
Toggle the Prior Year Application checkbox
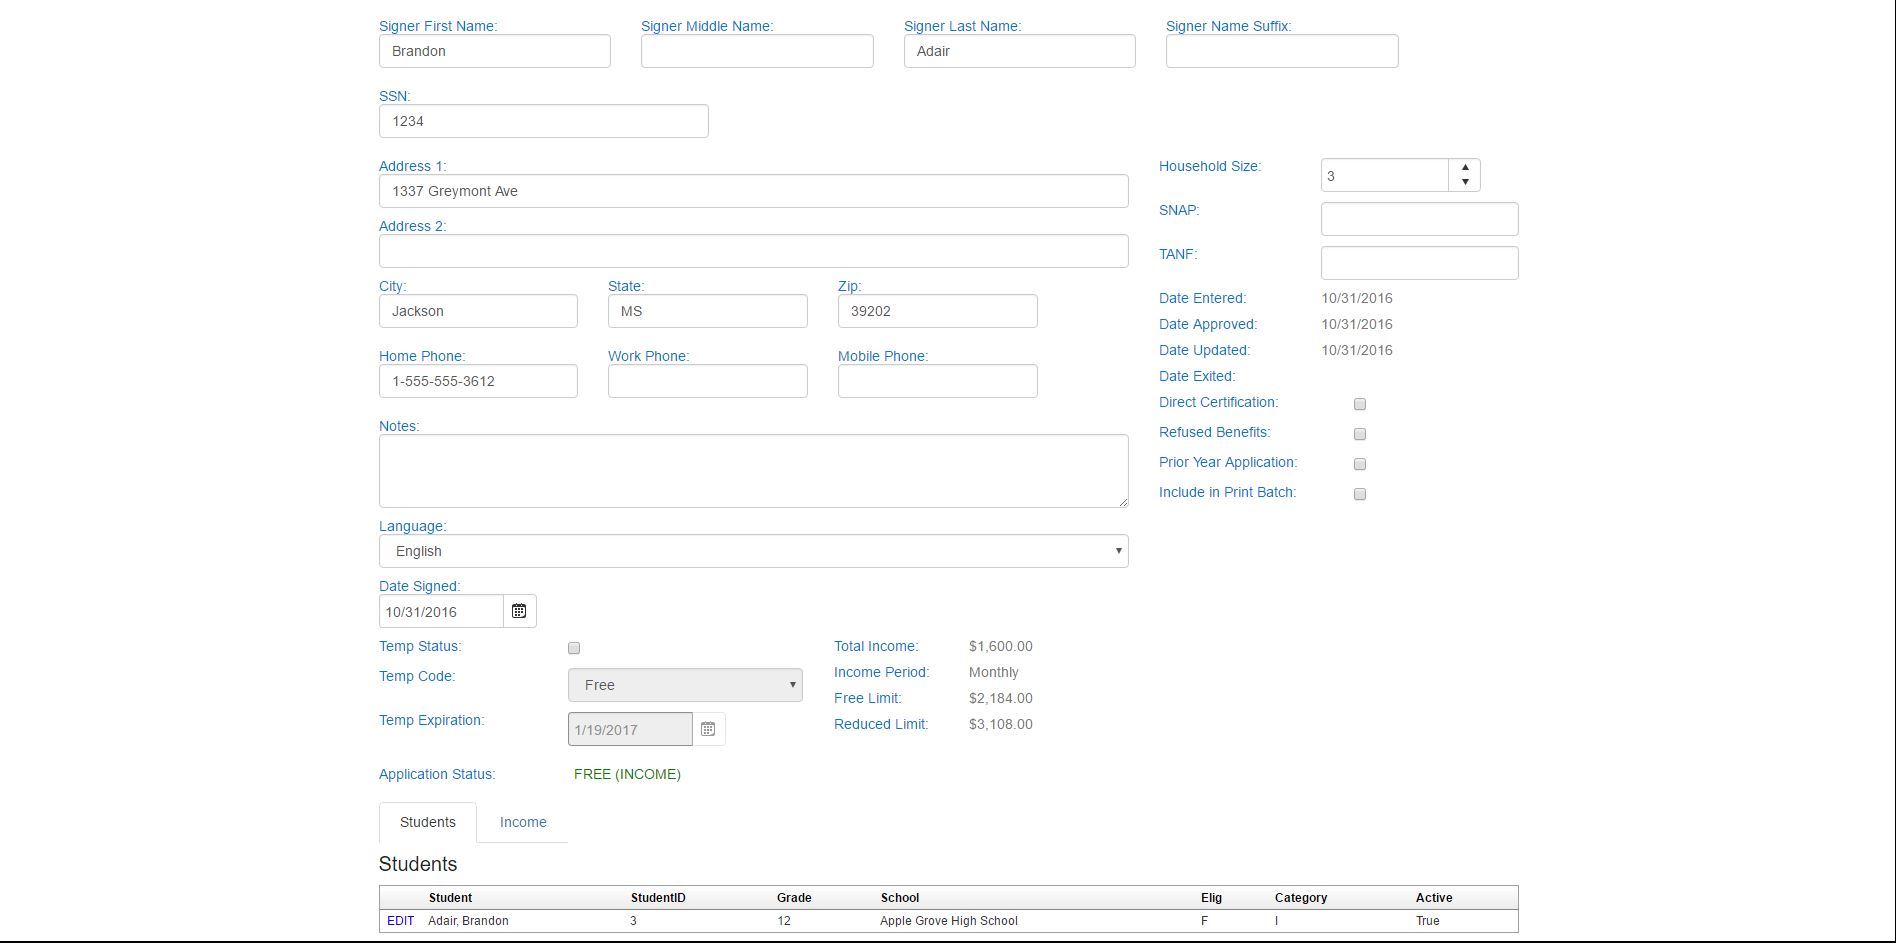[x=1360, y=464]
